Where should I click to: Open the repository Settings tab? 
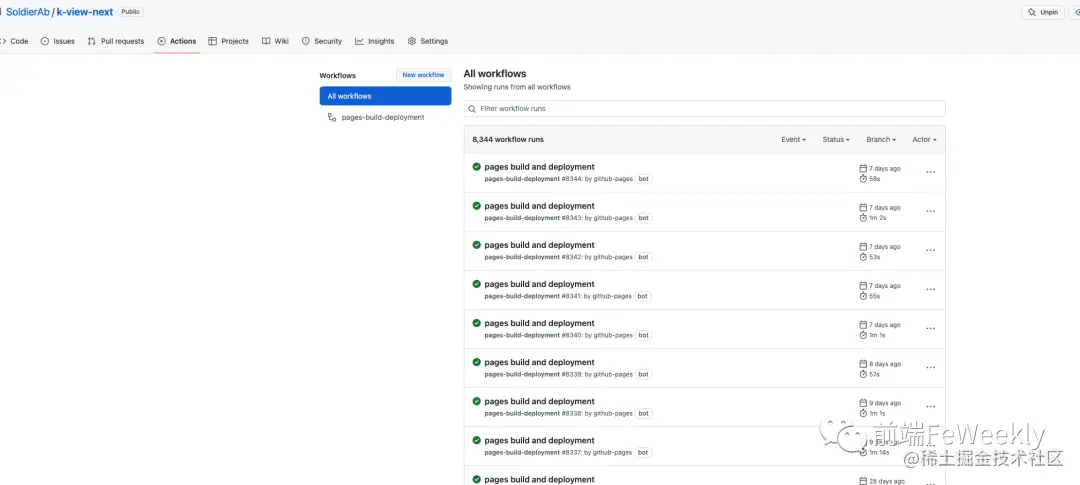click(428, 41)
